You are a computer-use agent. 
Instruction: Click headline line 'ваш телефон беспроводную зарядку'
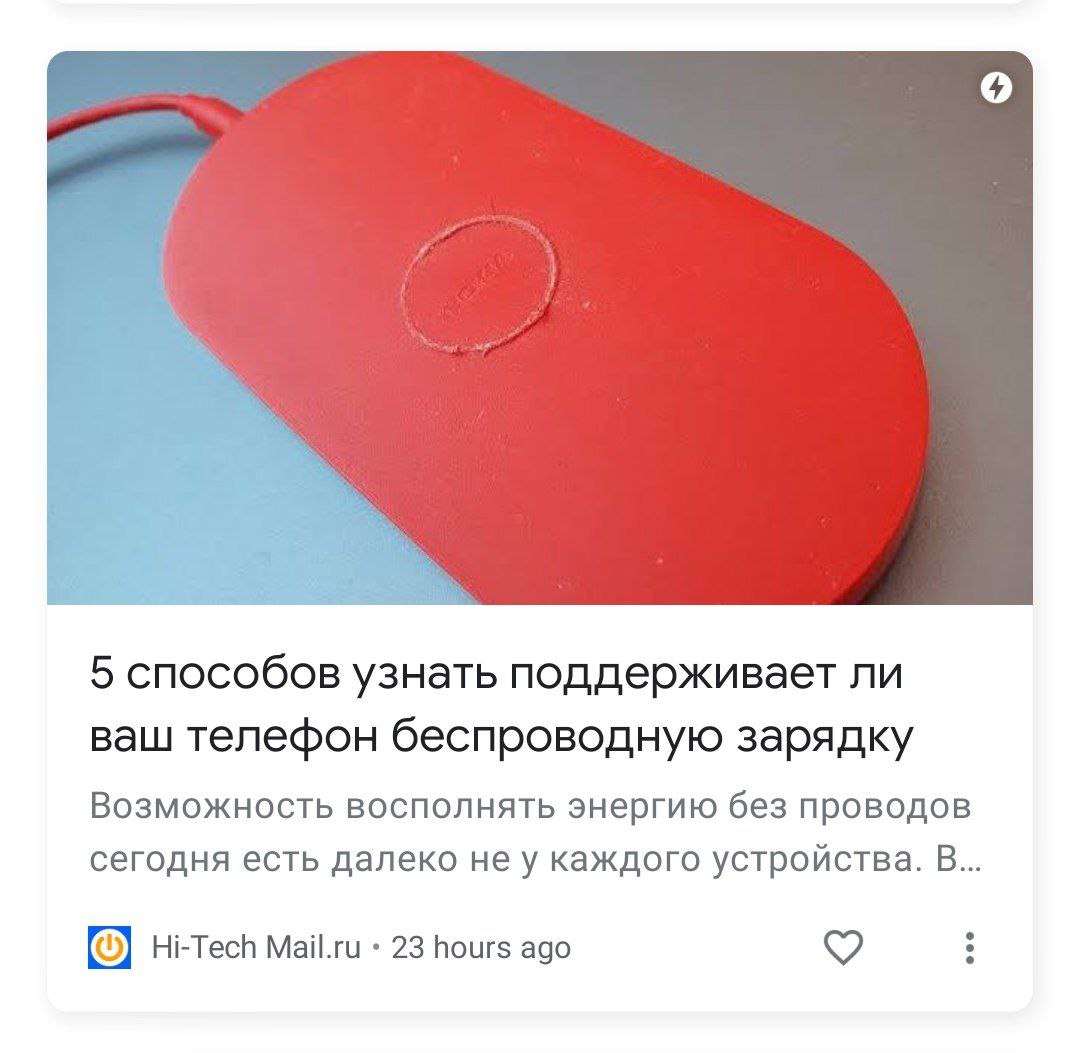(x=501, y=736)
